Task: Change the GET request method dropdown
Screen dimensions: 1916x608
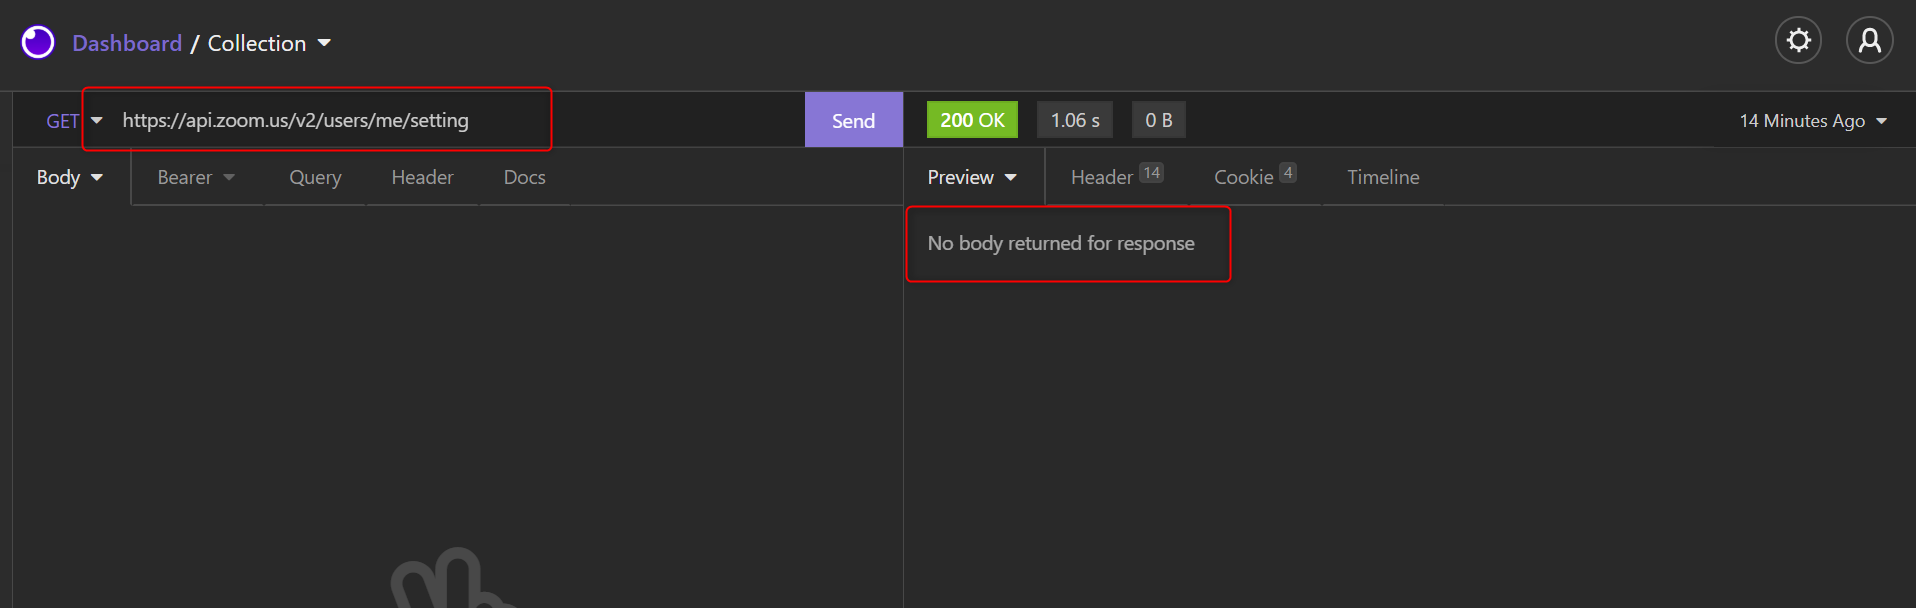Action: click(x=74, y=121)
